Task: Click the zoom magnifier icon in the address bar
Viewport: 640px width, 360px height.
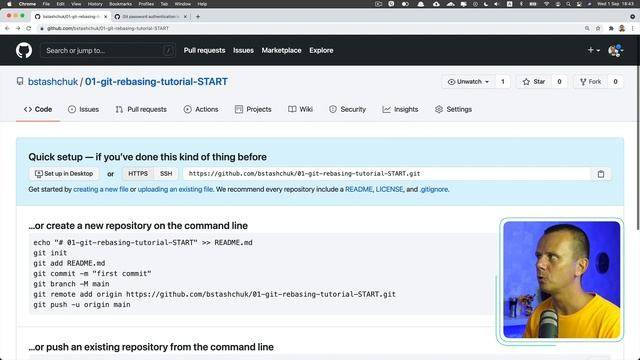Action: (587, 28)
